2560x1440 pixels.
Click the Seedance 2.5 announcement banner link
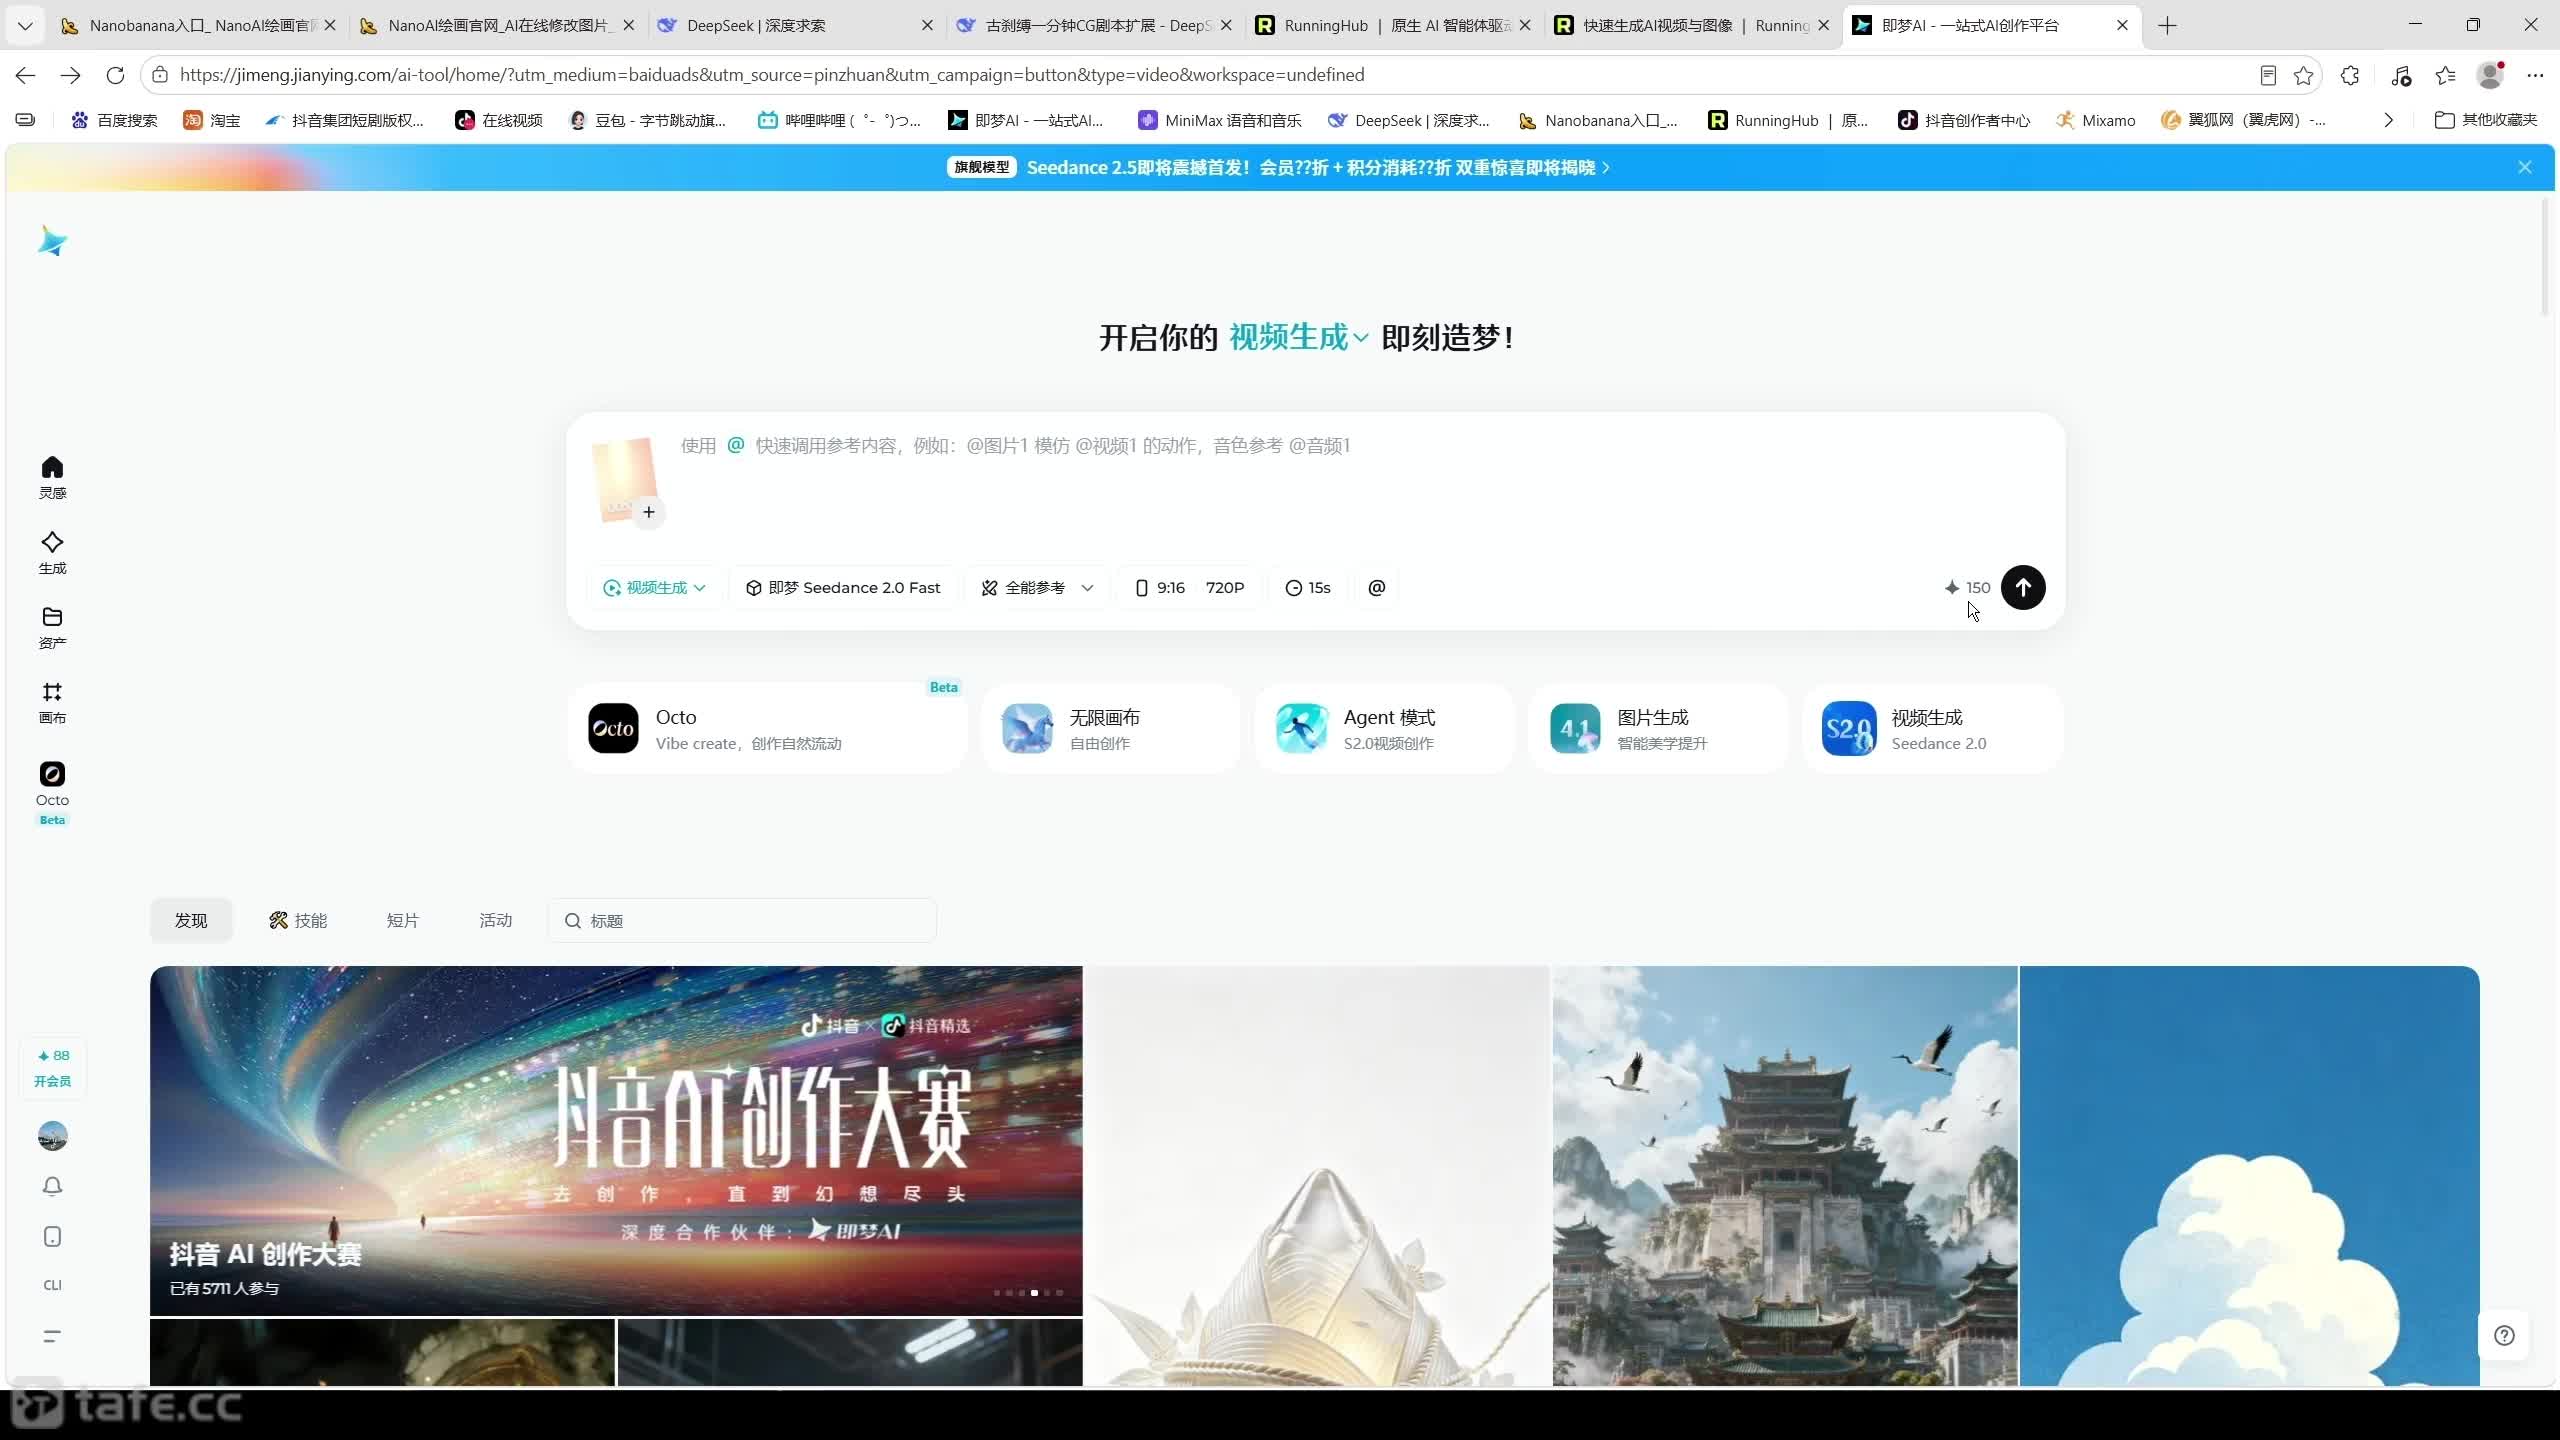(1279, 167)
